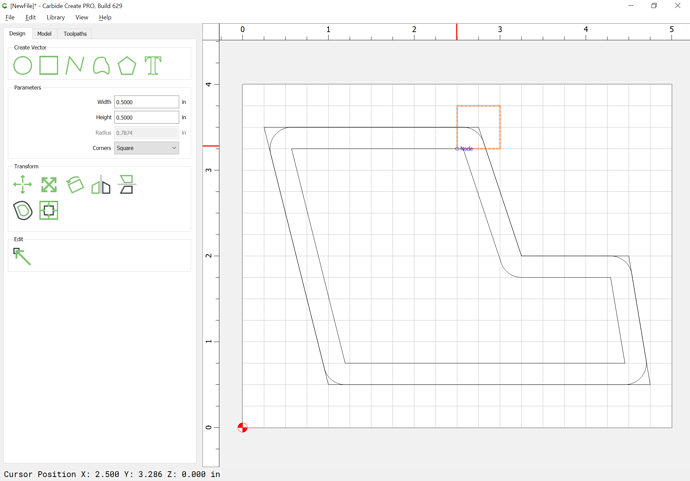Select the Circle vector tool
The height and width of the screenshot is (481, 690).
tap(22, 66)
